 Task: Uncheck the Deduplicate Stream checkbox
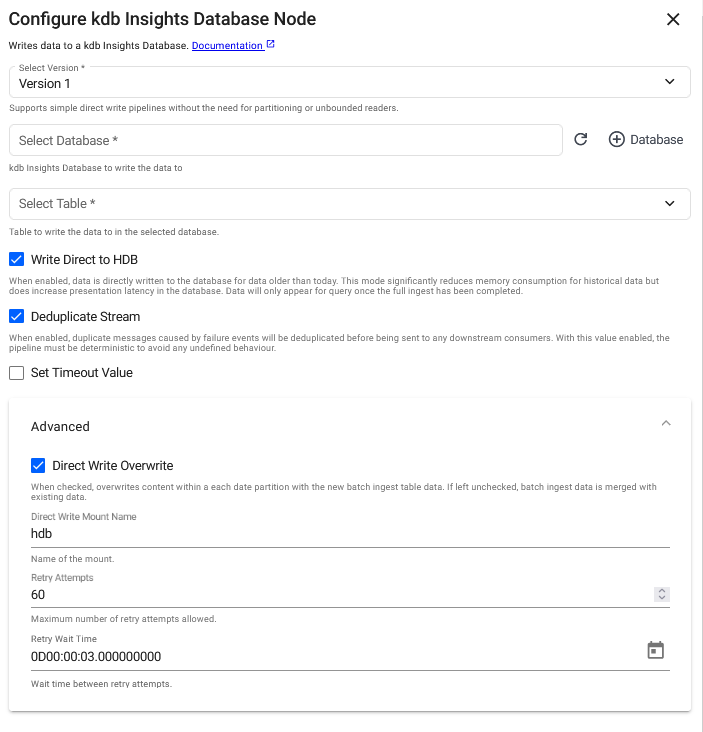16,317
